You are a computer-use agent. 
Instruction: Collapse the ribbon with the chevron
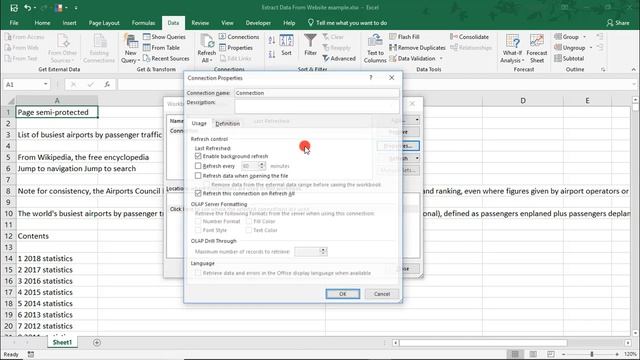coord(633,70)
